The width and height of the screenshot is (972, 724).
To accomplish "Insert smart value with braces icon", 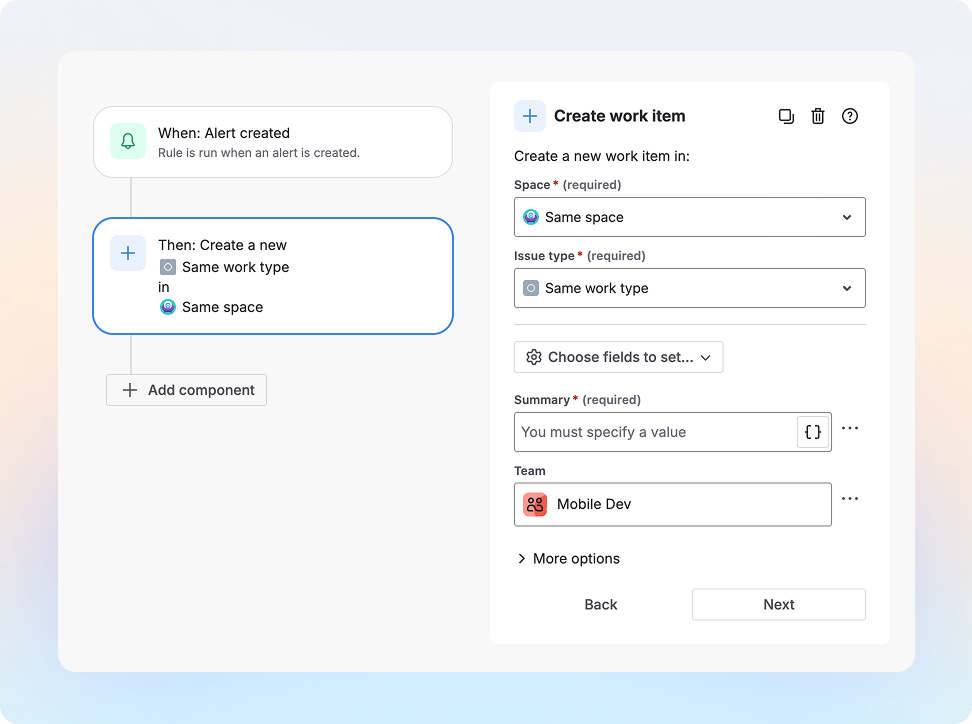I will (x=813, y=432).
